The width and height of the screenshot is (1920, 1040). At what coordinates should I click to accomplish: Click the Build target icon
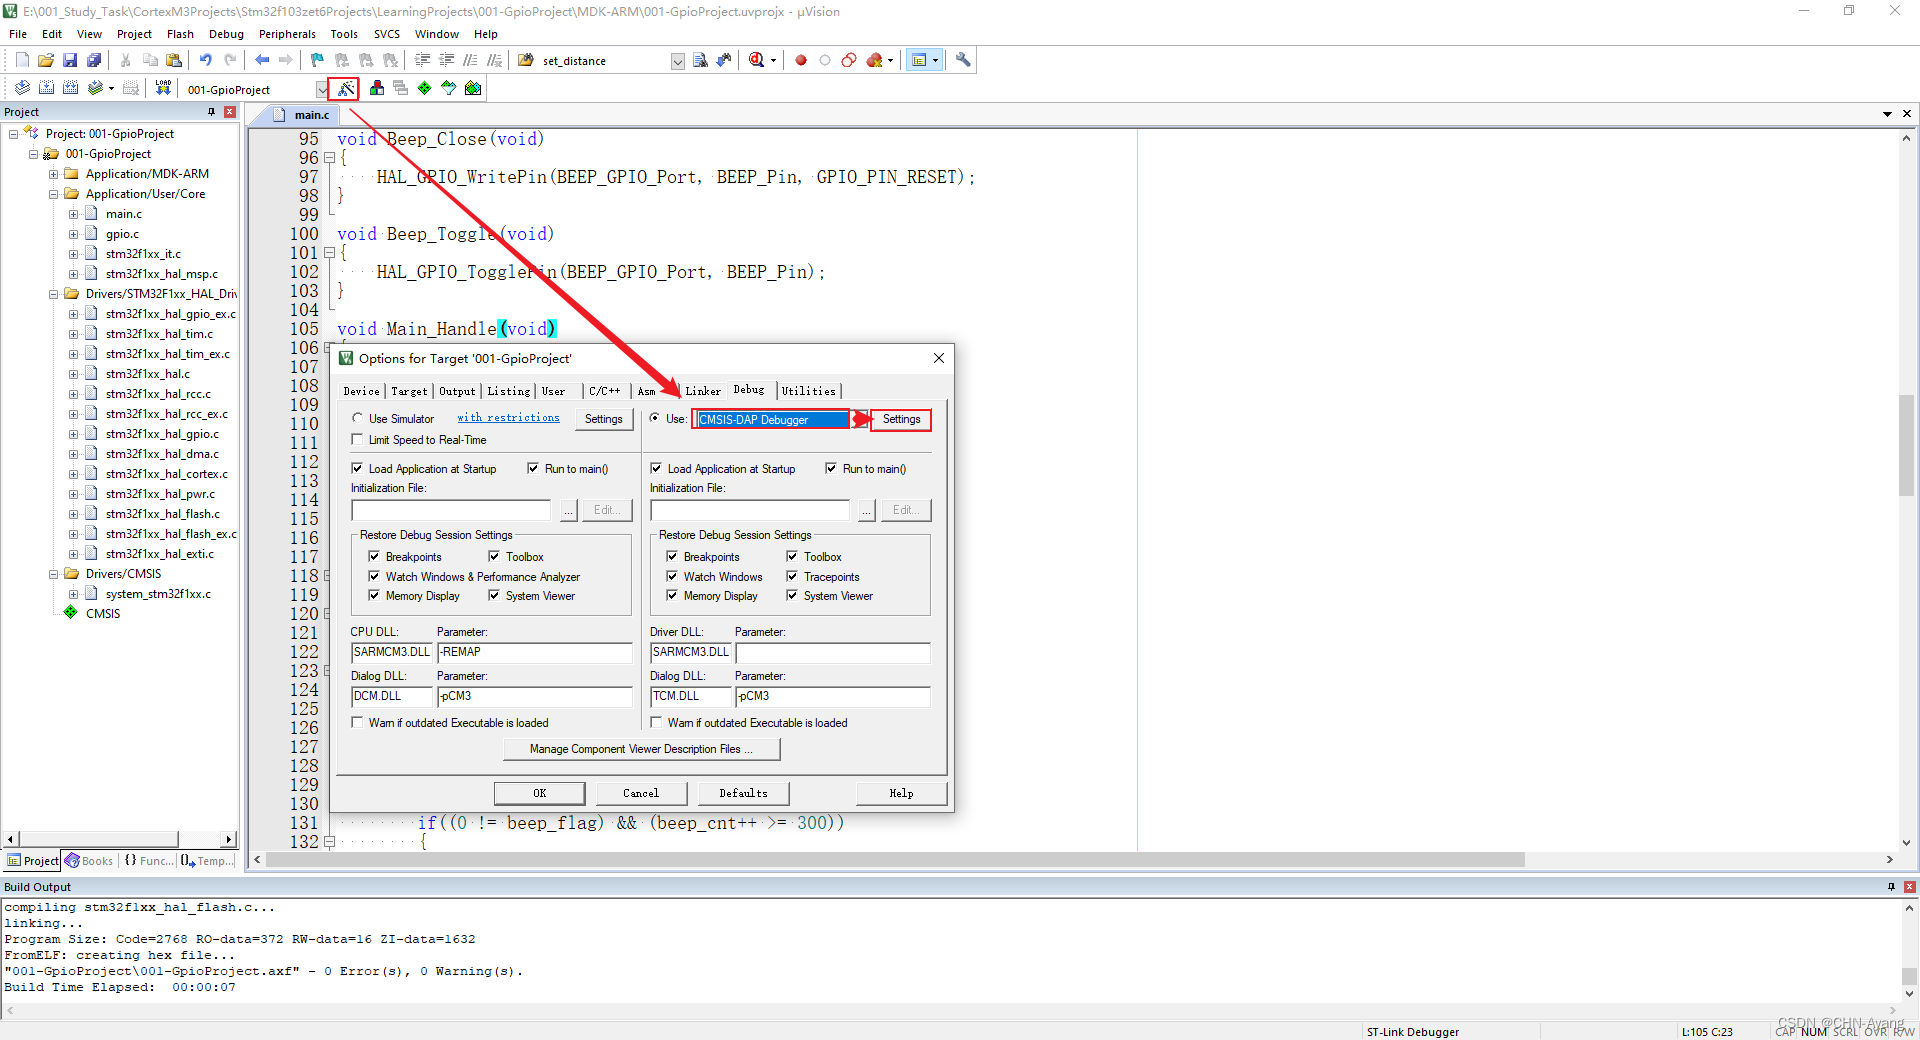(x=46, y=88)
